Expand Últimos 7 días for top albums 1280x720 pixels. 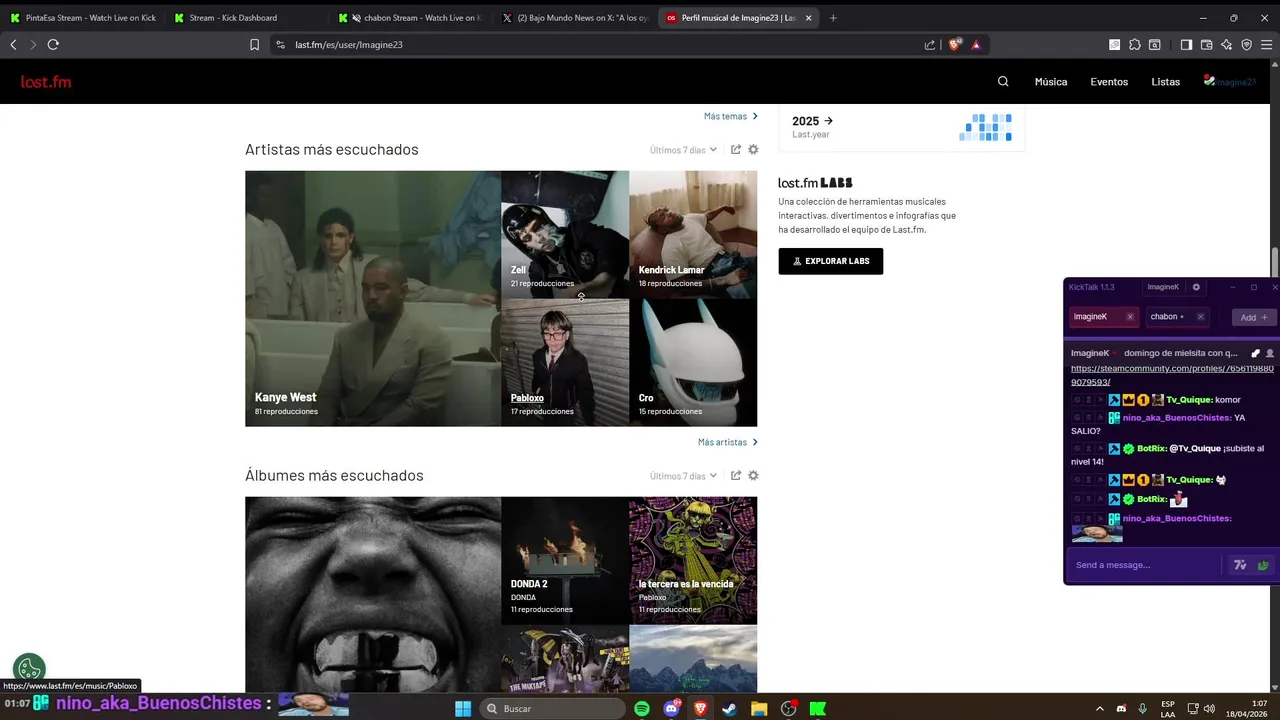tap(684, 476)
